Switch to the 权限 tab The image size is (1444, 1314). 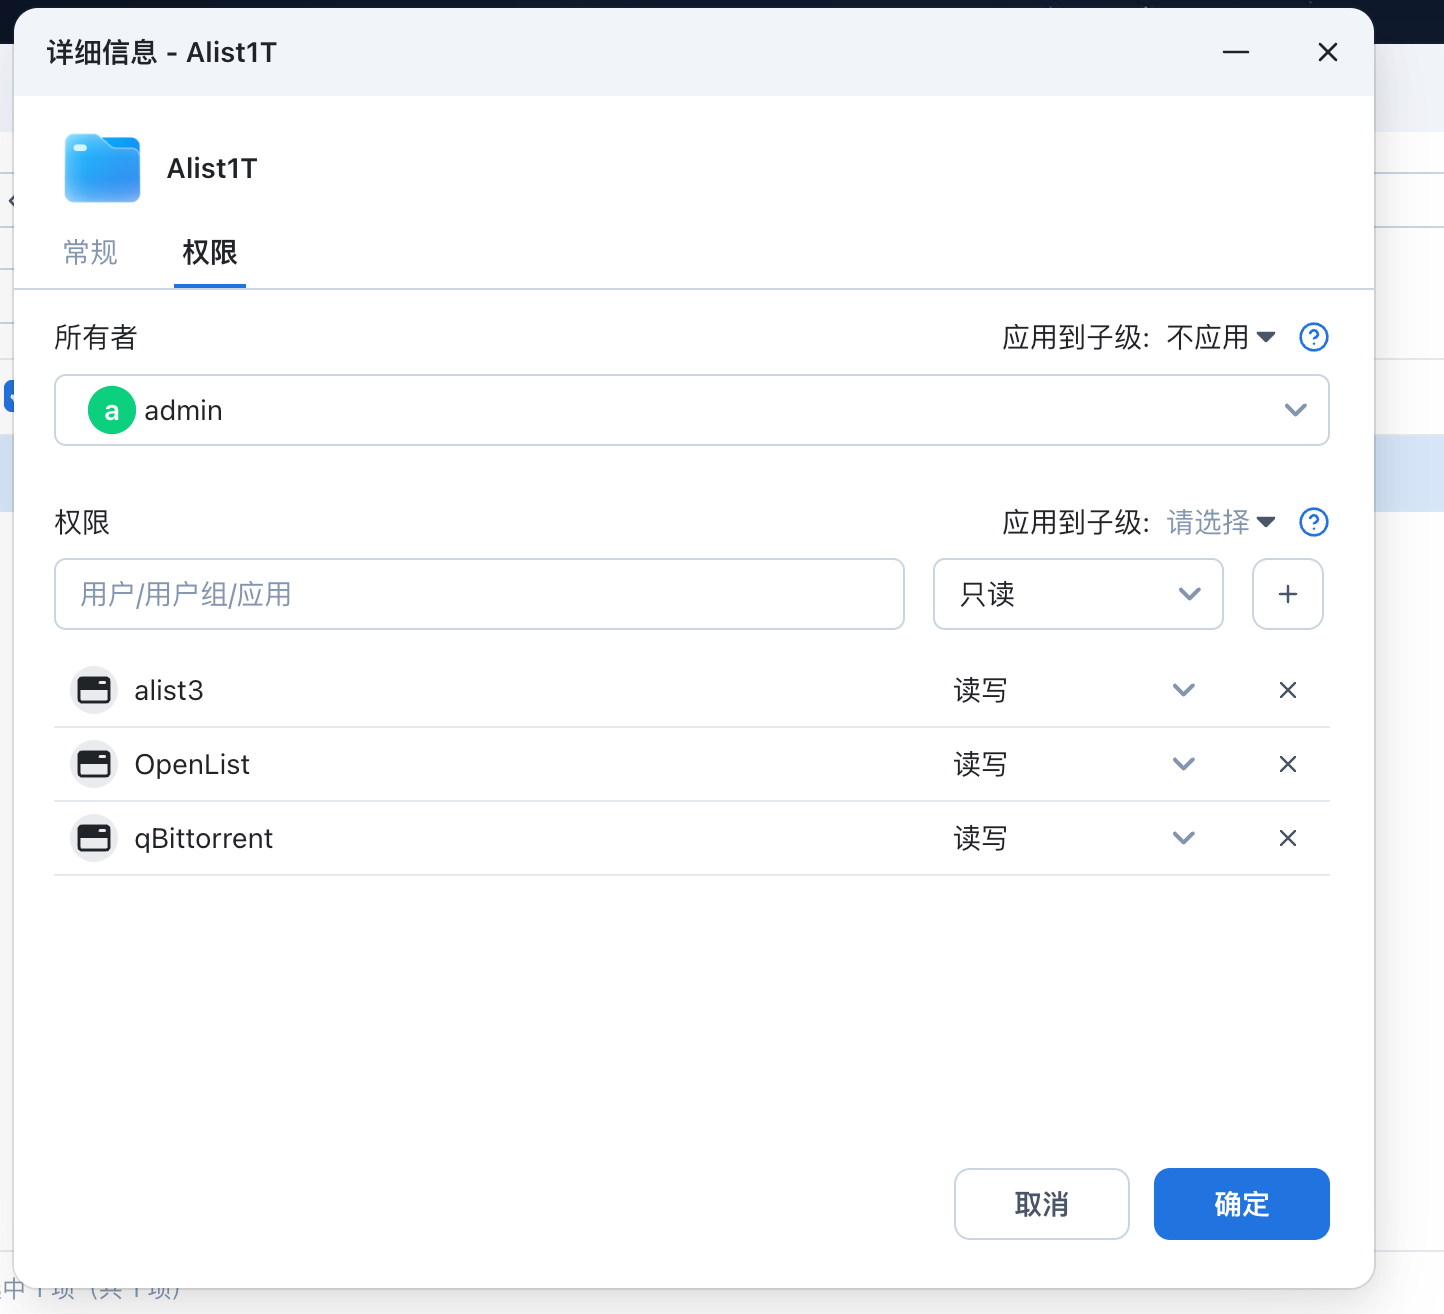[209, 254]
